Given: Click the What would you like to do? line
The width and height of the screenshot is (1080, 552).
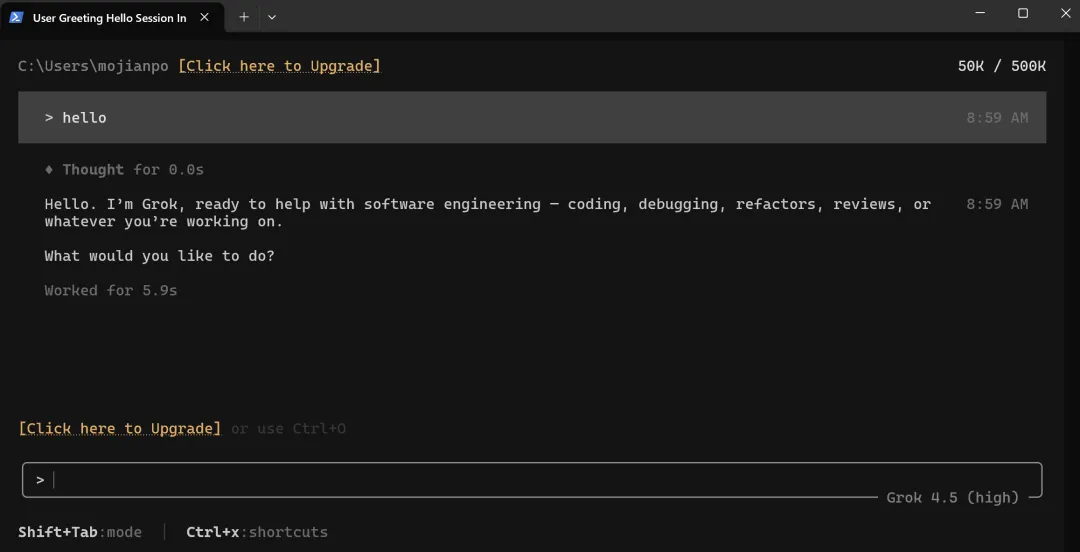Looking at the screenshot, I should pos(160,256).
